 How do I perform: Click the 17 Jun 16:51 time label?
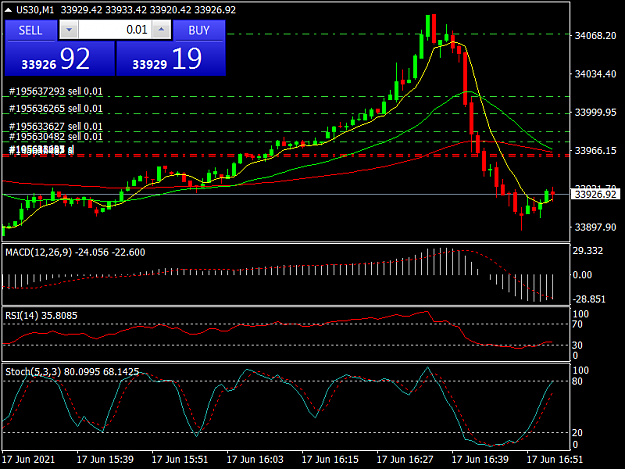[x=555, y=459]
